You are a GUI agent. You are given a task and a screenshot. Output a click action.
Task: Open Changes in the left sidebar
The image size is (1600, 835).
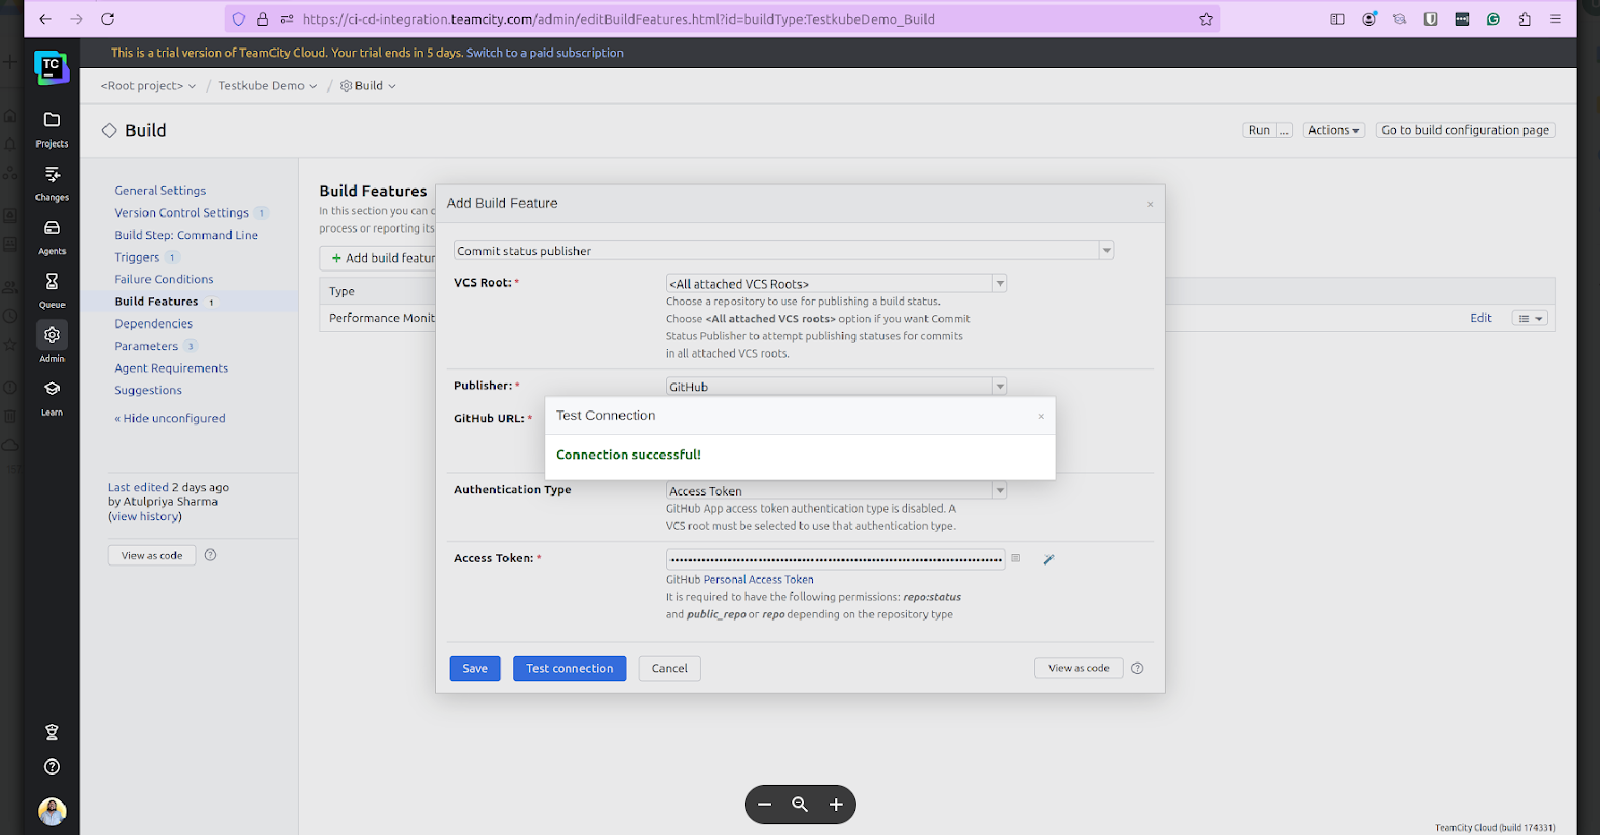(x=52, y=183)
